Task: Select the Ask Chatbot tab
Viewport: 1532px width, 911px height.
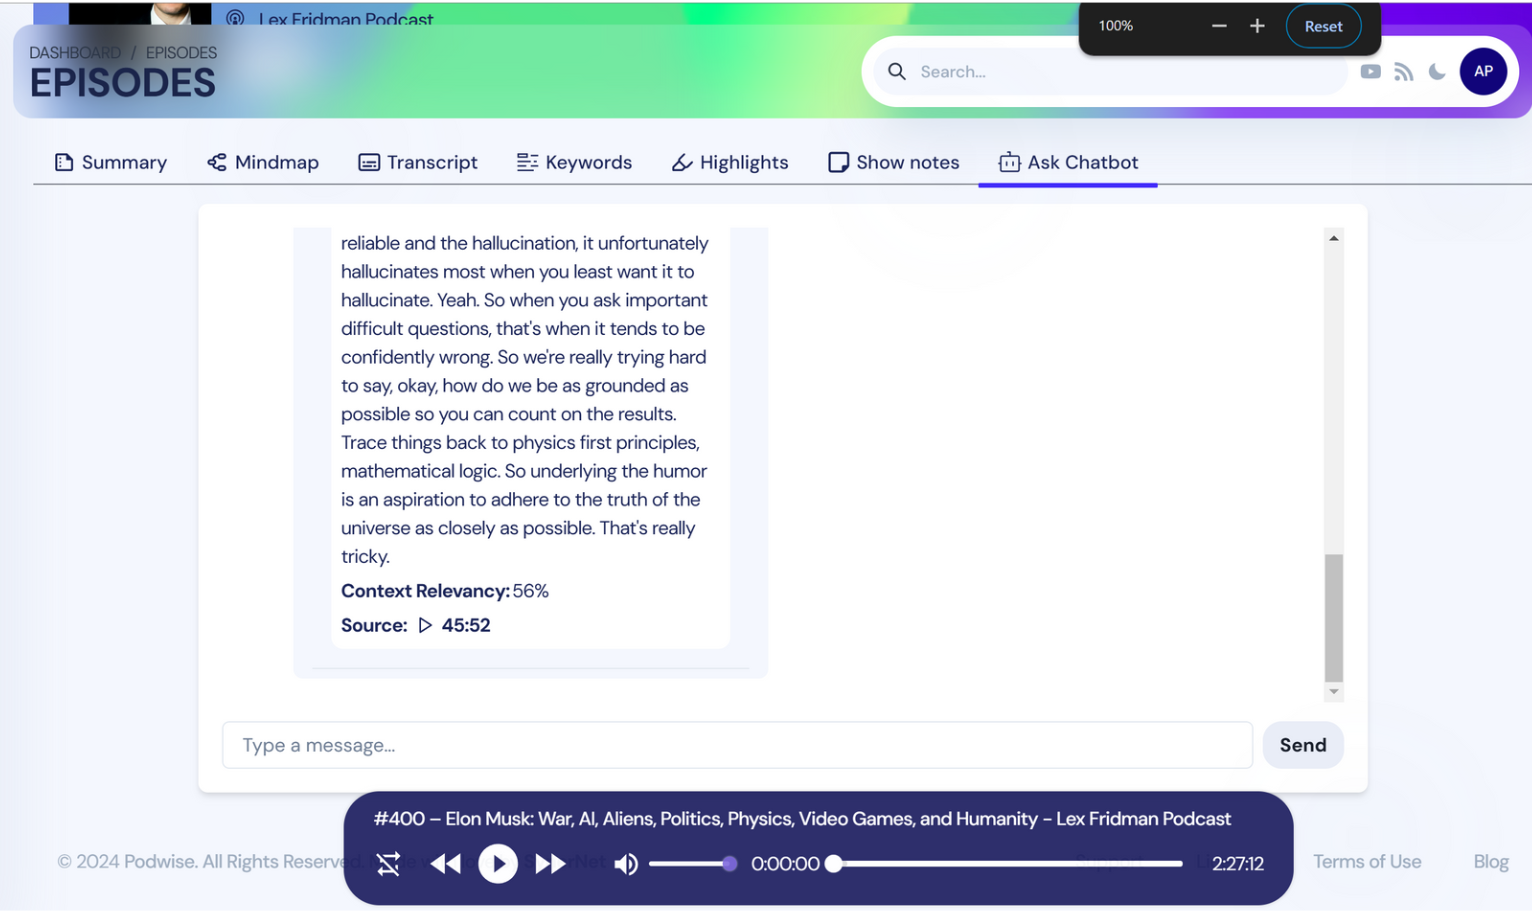Action: (1068, 162)
